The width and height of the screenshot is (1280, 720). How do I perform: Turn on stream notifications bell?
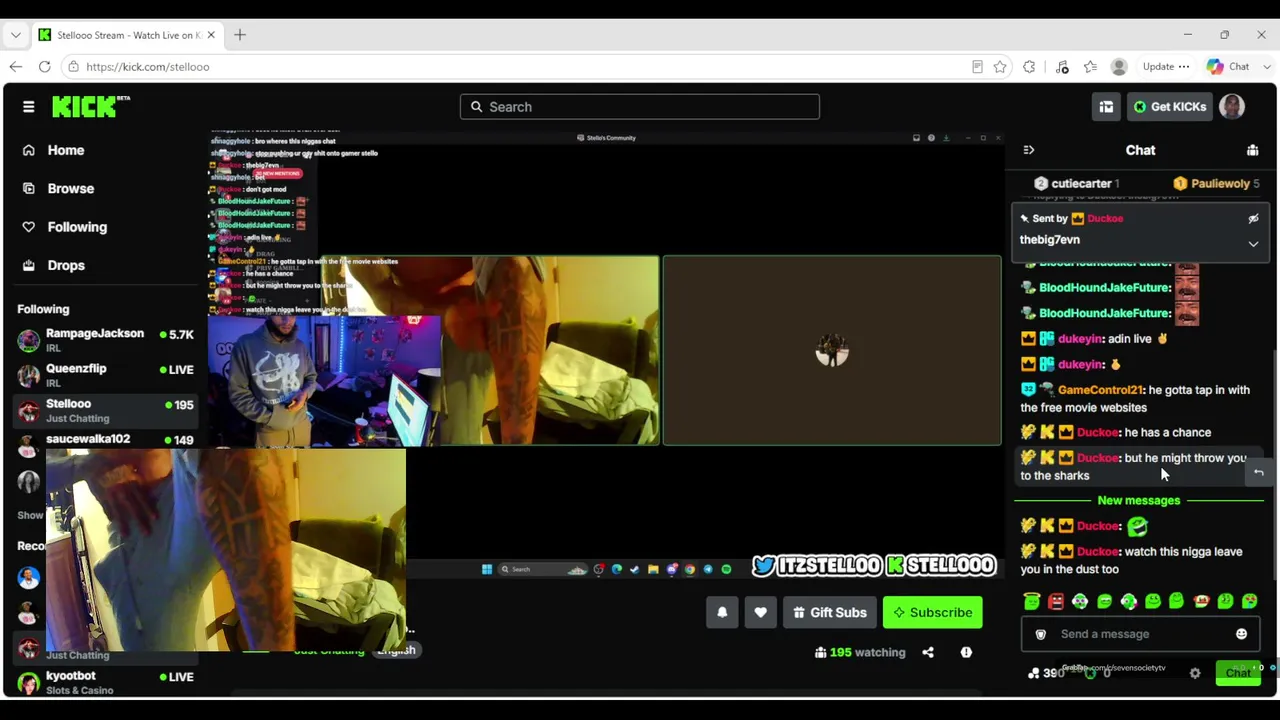(722, 613)
